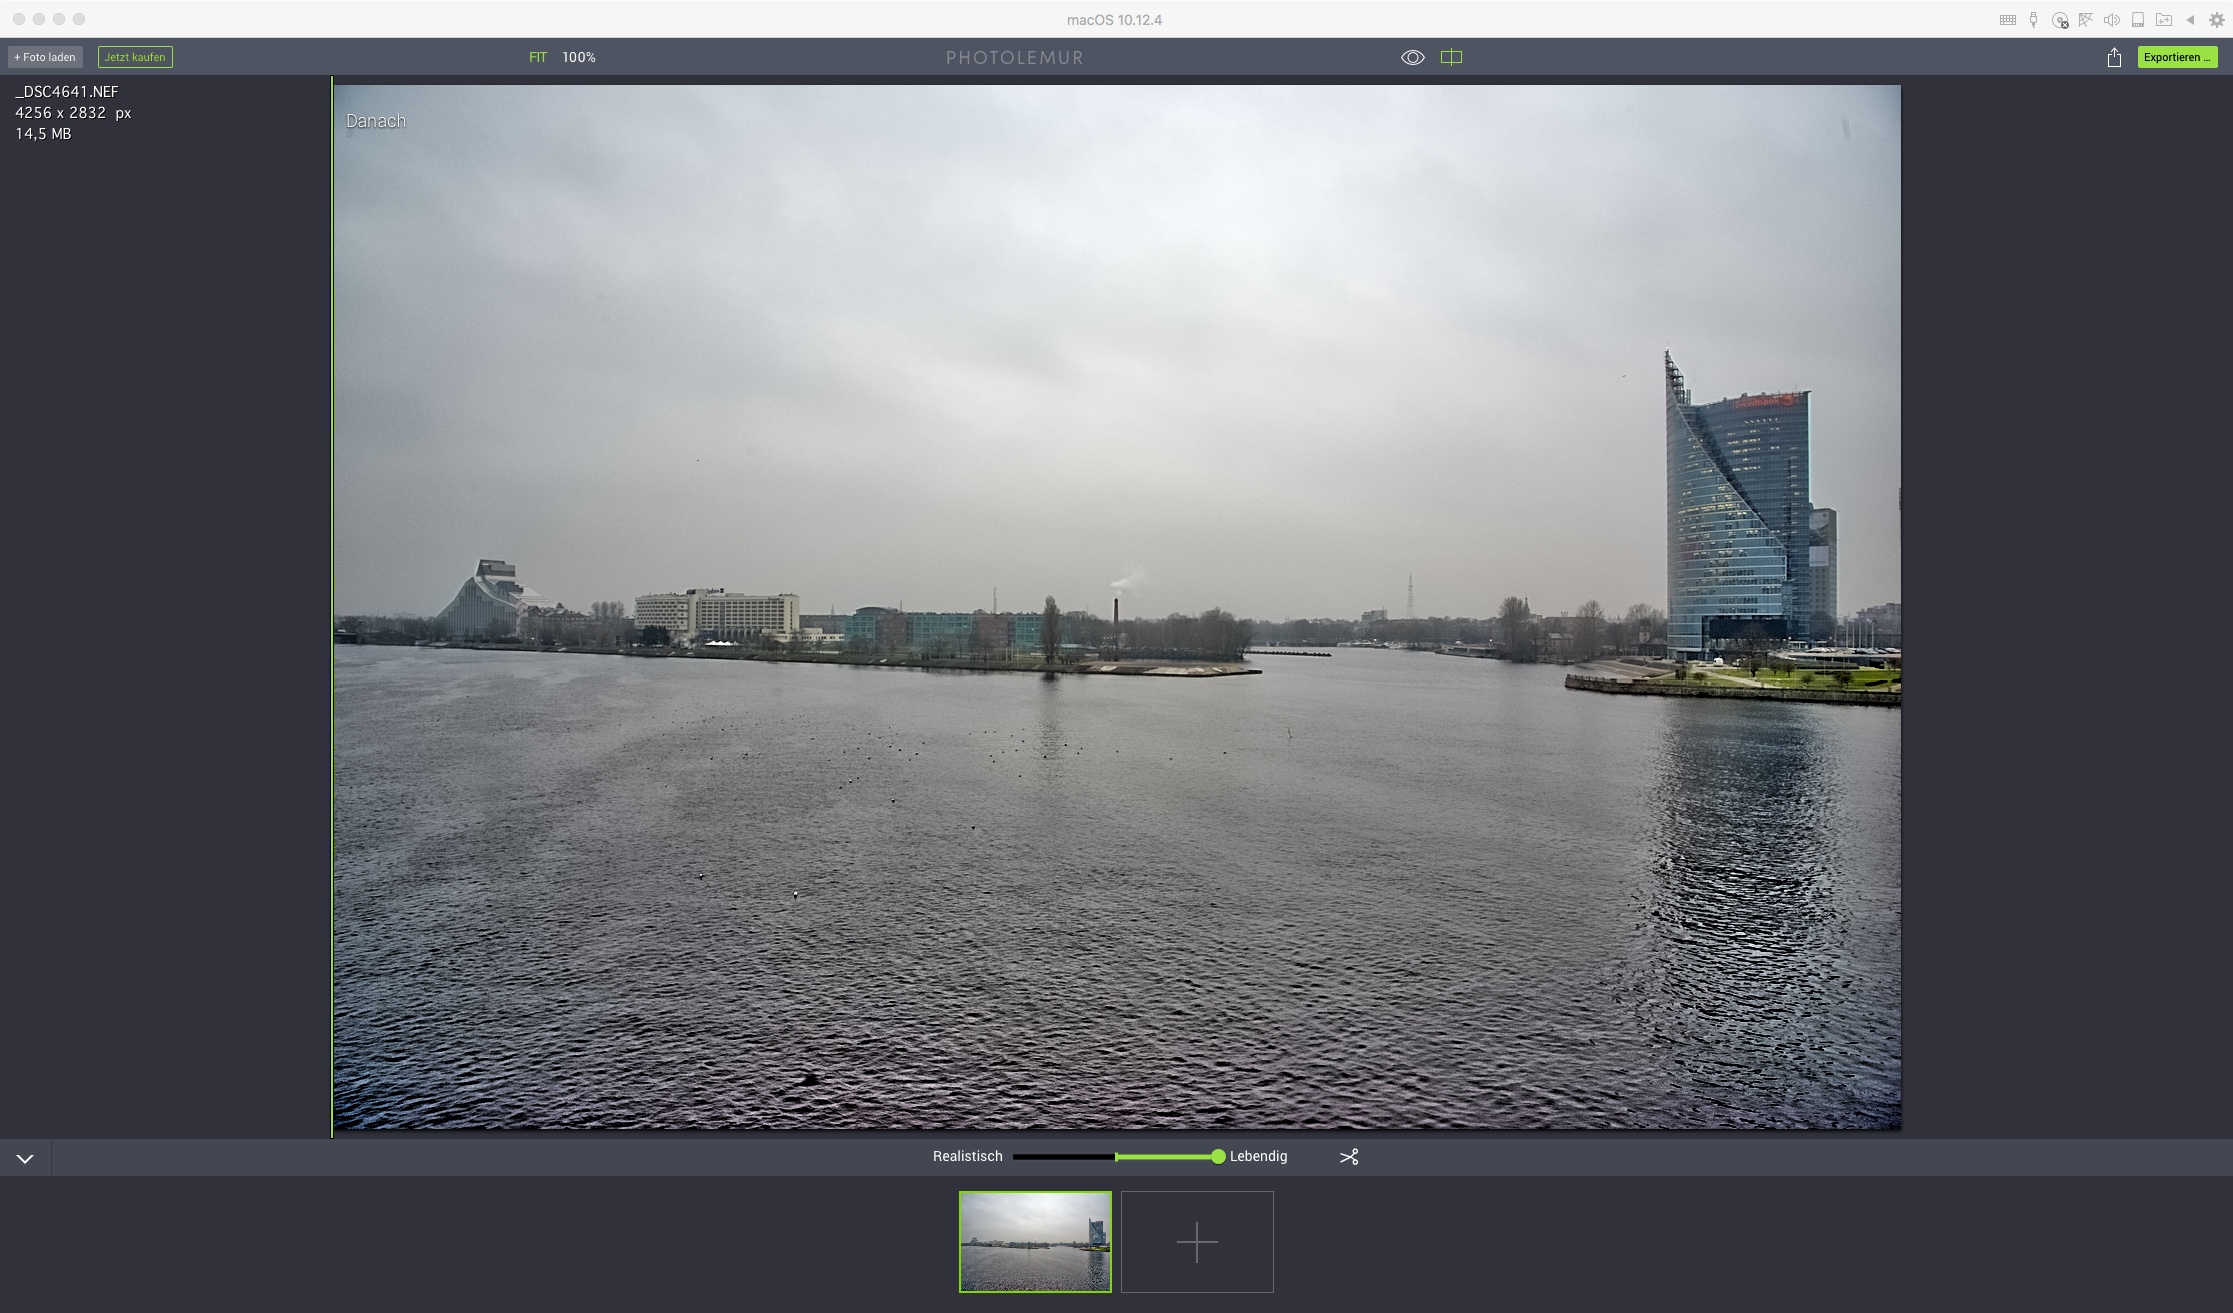The height and width of the screenshot is (1313, 2233).
Task: Open the shared folders icon
Action: point(2164,20)
